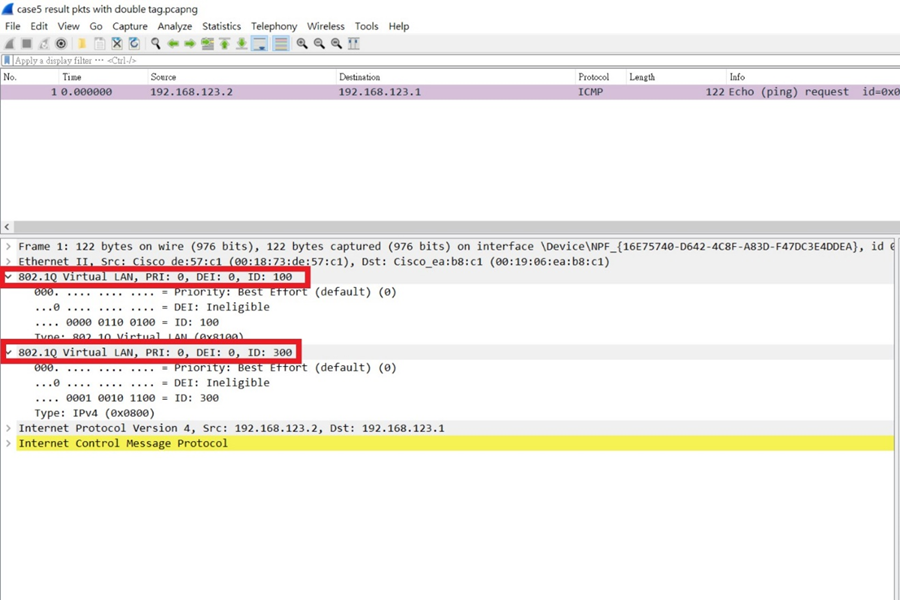The image size is (900, 600).
Task: Open the Capture menu
Action: [x=130, y=26]
